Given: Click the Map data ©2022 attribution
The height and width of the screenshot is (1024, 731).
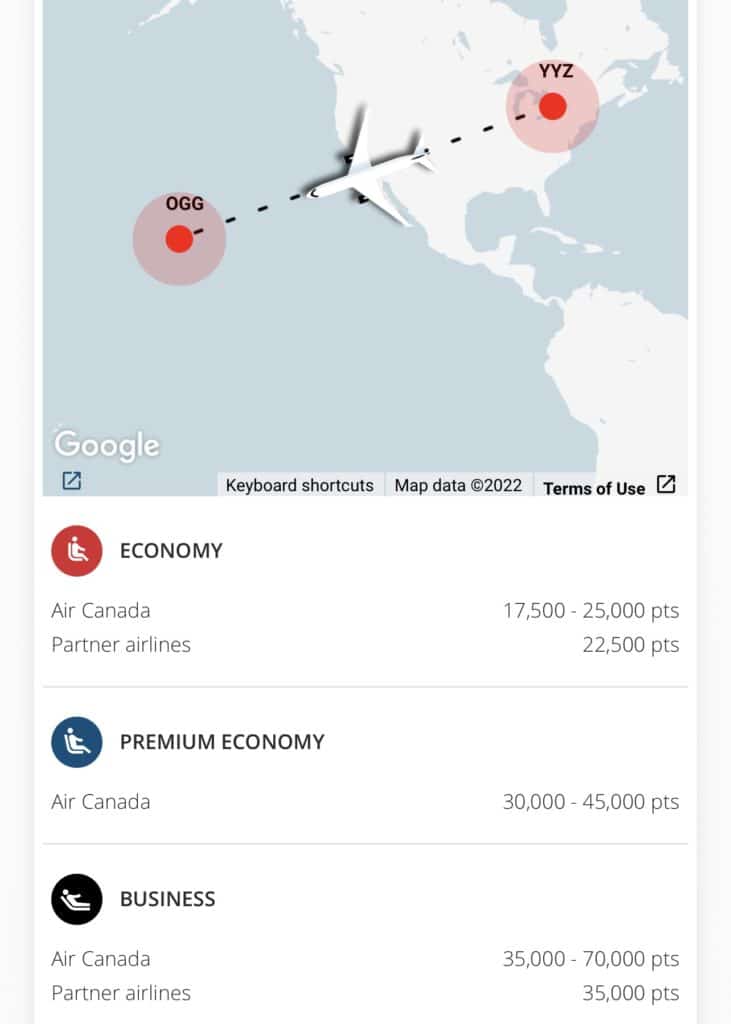Looking at the screenshot, I should (458, 485).
